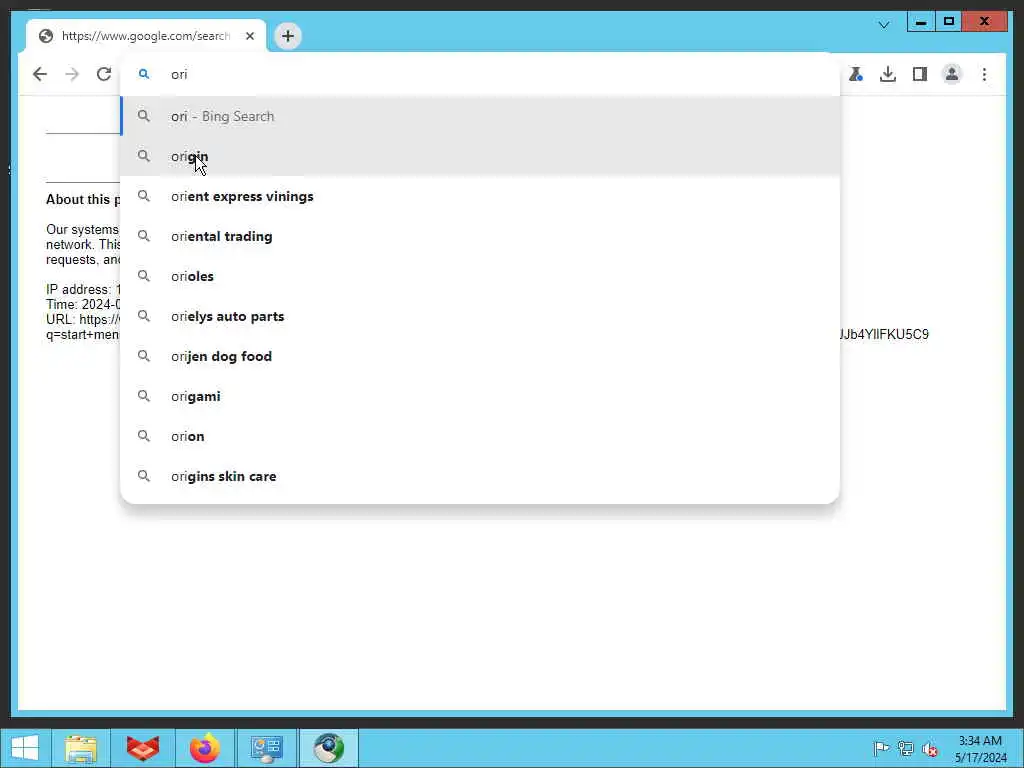Select the 'orioles' suggestion
The width and height of the screenshot is (1024, 768).
[480, 276]
